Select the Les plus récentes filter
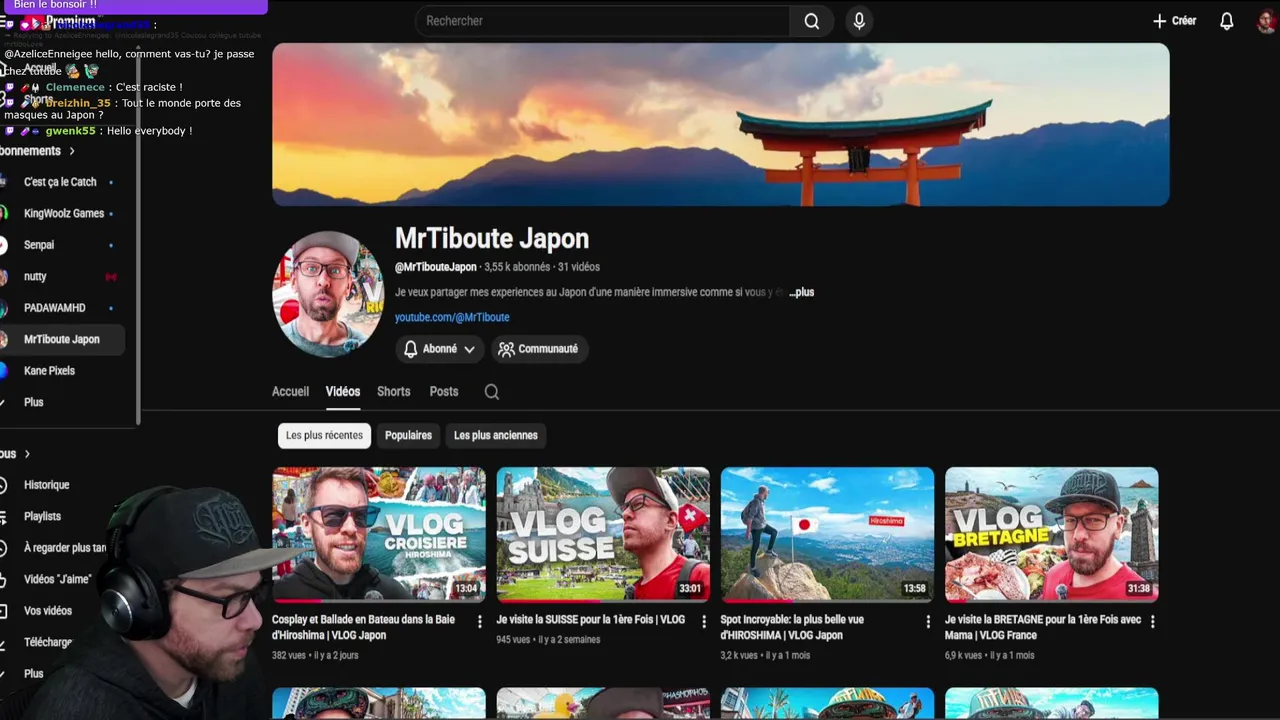Image resolution: width=1280 pixels, height=720 pixels. coord(324,435)
